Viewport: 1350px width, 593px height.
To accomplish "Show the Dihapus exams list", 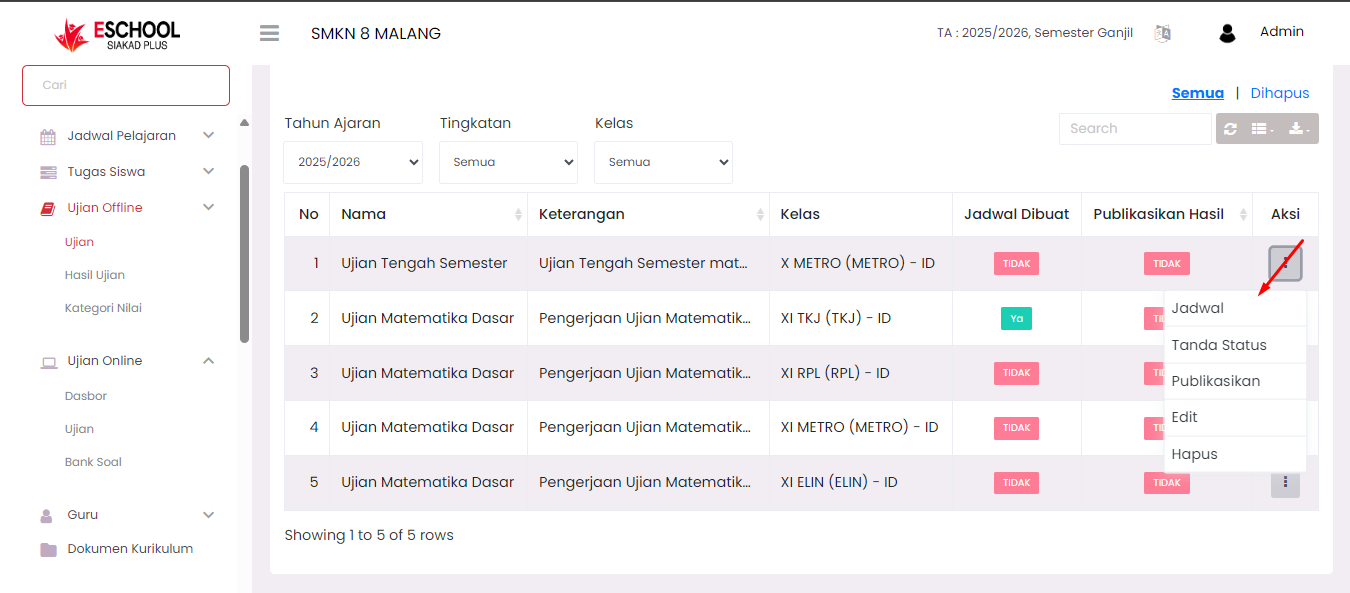I will 1279,93.
